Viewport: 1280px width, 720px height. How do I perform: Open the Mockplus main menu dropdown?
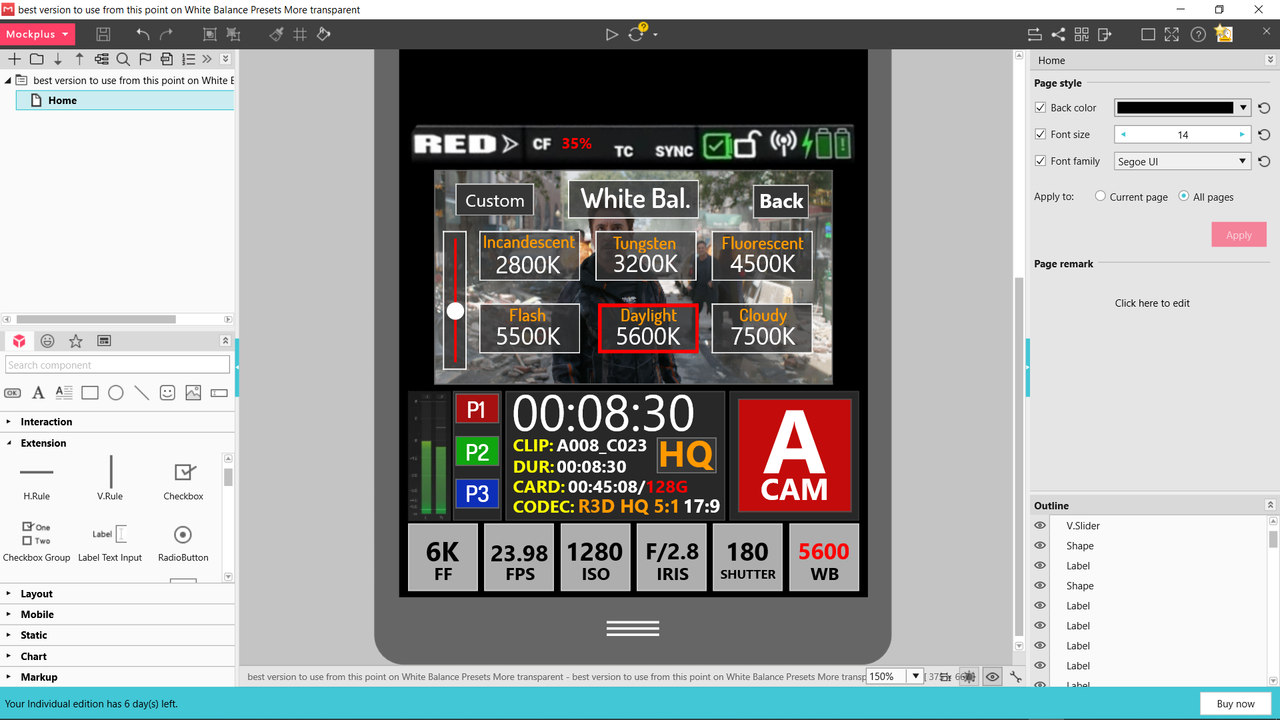click(37, 34)
